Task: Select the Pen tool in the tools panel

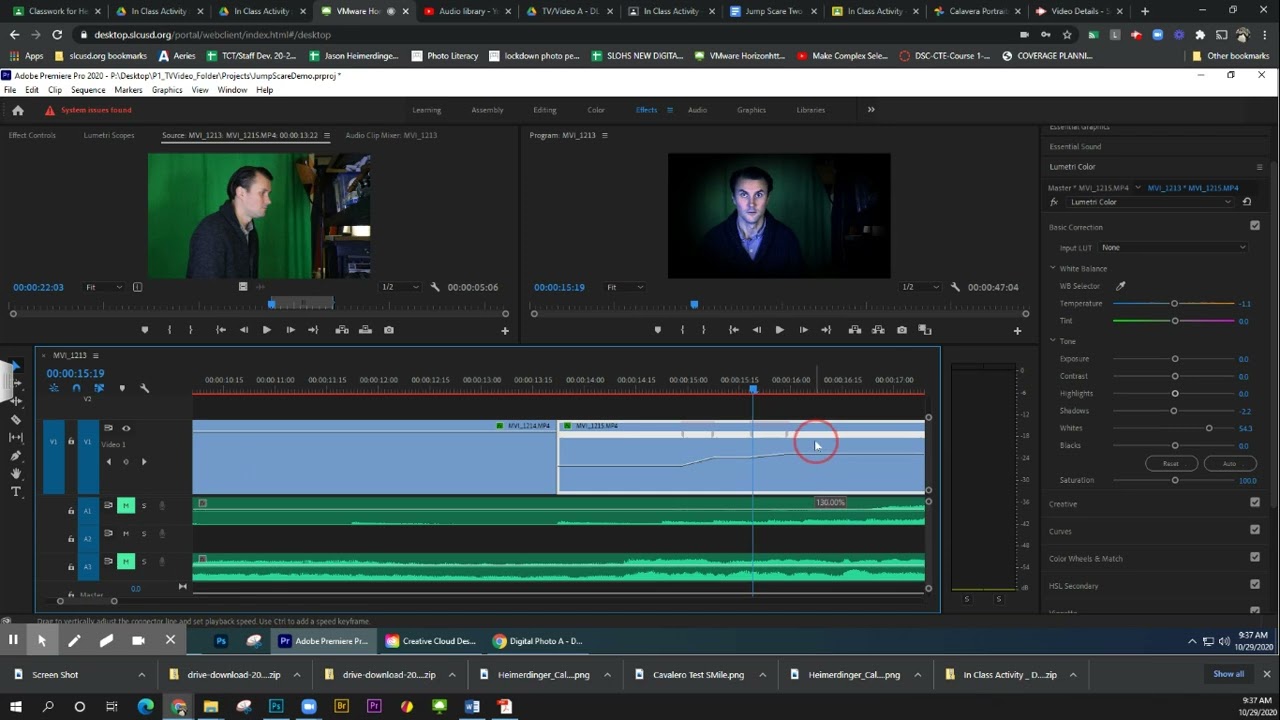Action: coord(16,455)
